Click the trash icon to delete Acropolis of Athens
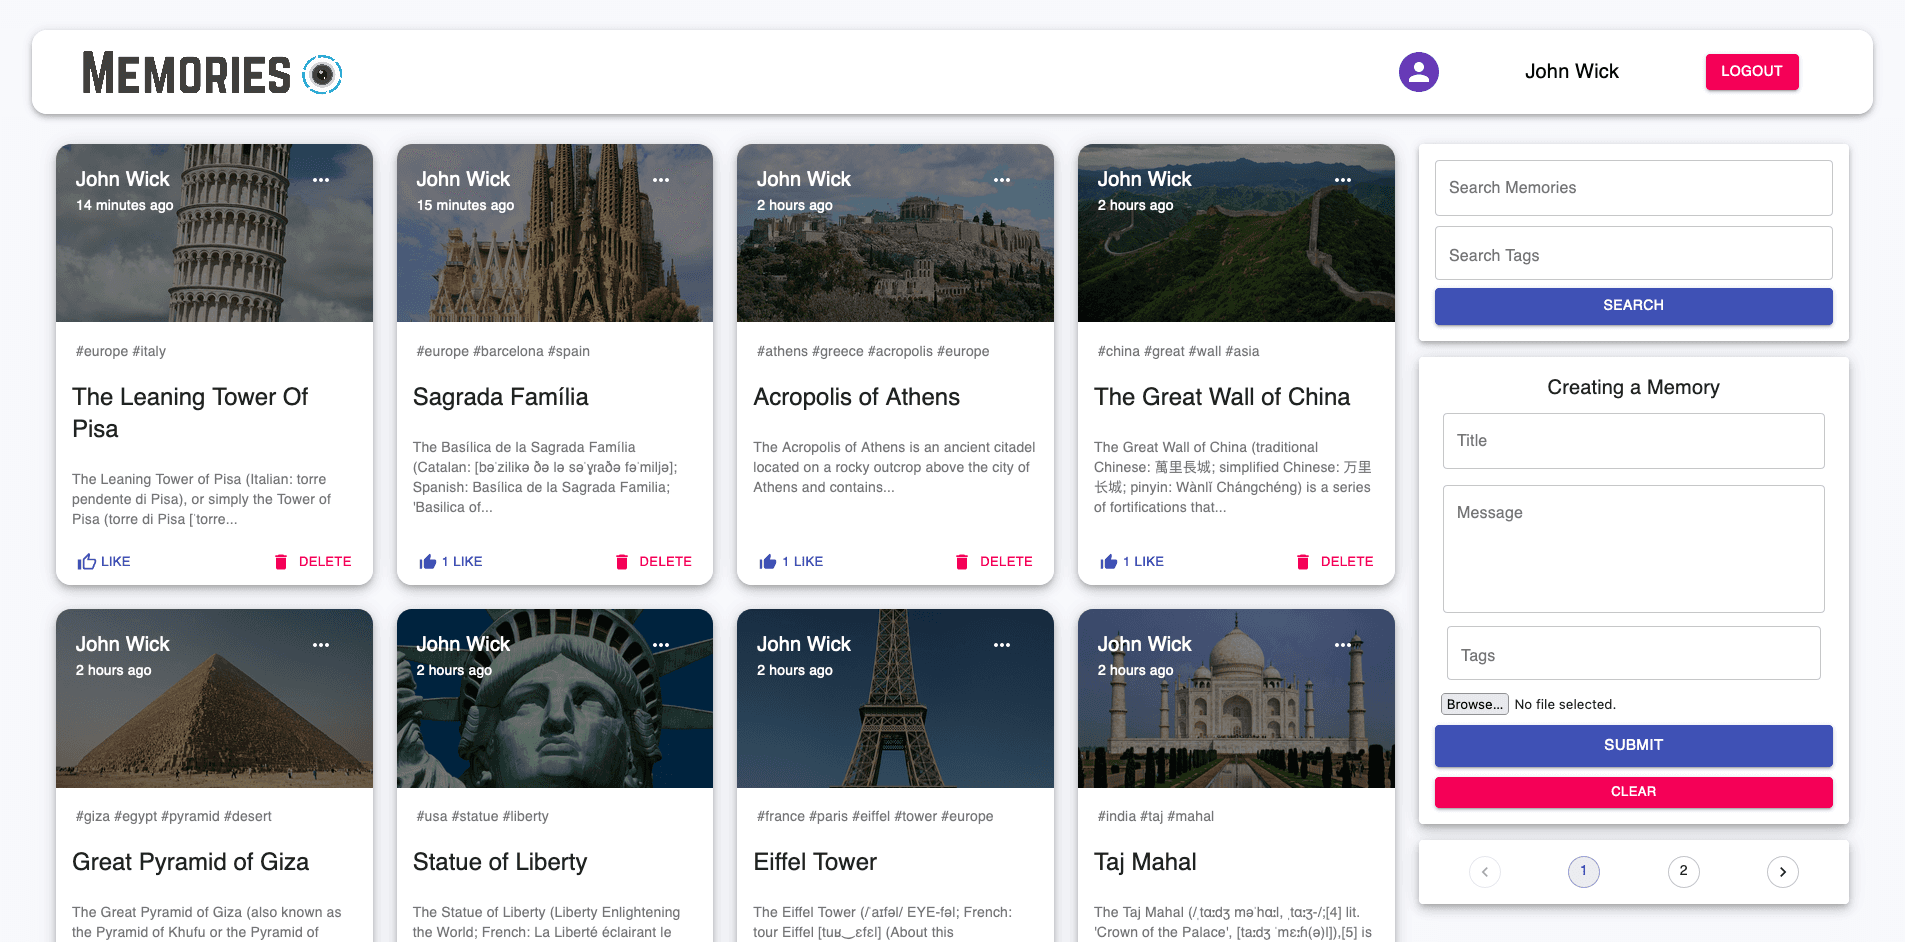The image size is (1905, 942). [962, 561]
